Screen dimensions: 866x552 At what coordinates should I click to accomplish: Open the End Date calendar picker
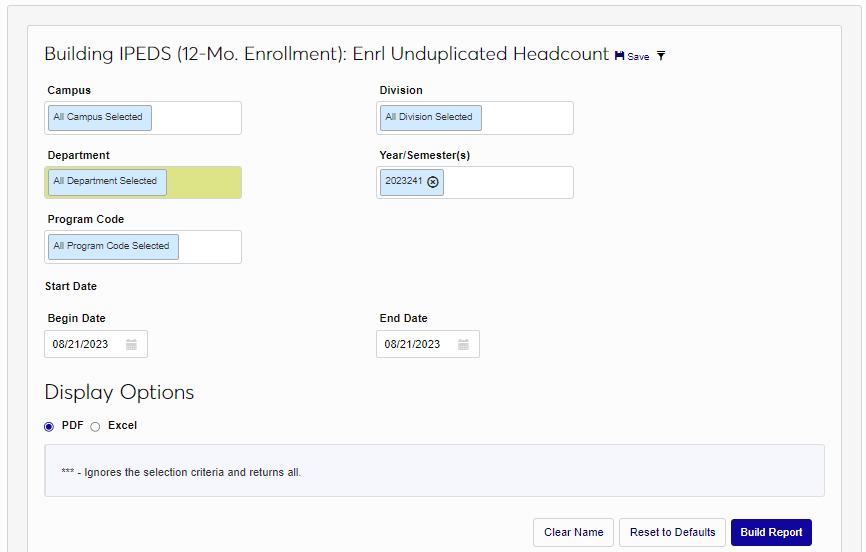(x=463, y=345)
